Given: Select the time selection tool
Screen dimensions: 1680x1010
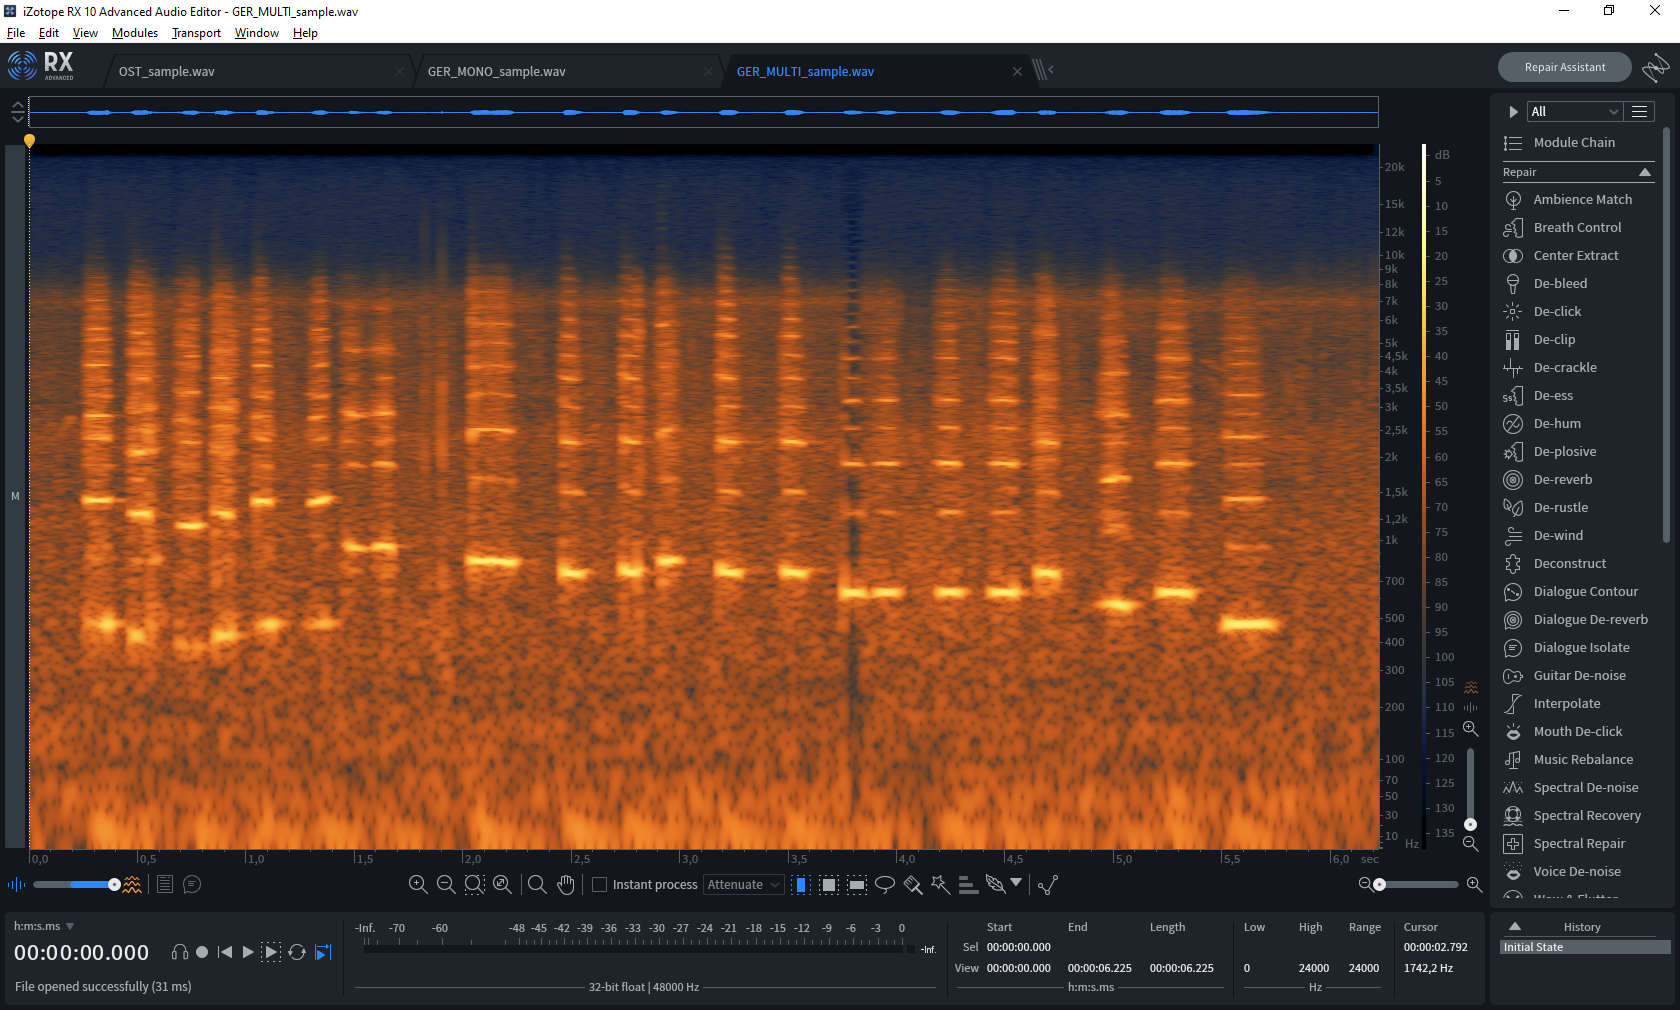Looking at the screenshot, I should (801, 885).
